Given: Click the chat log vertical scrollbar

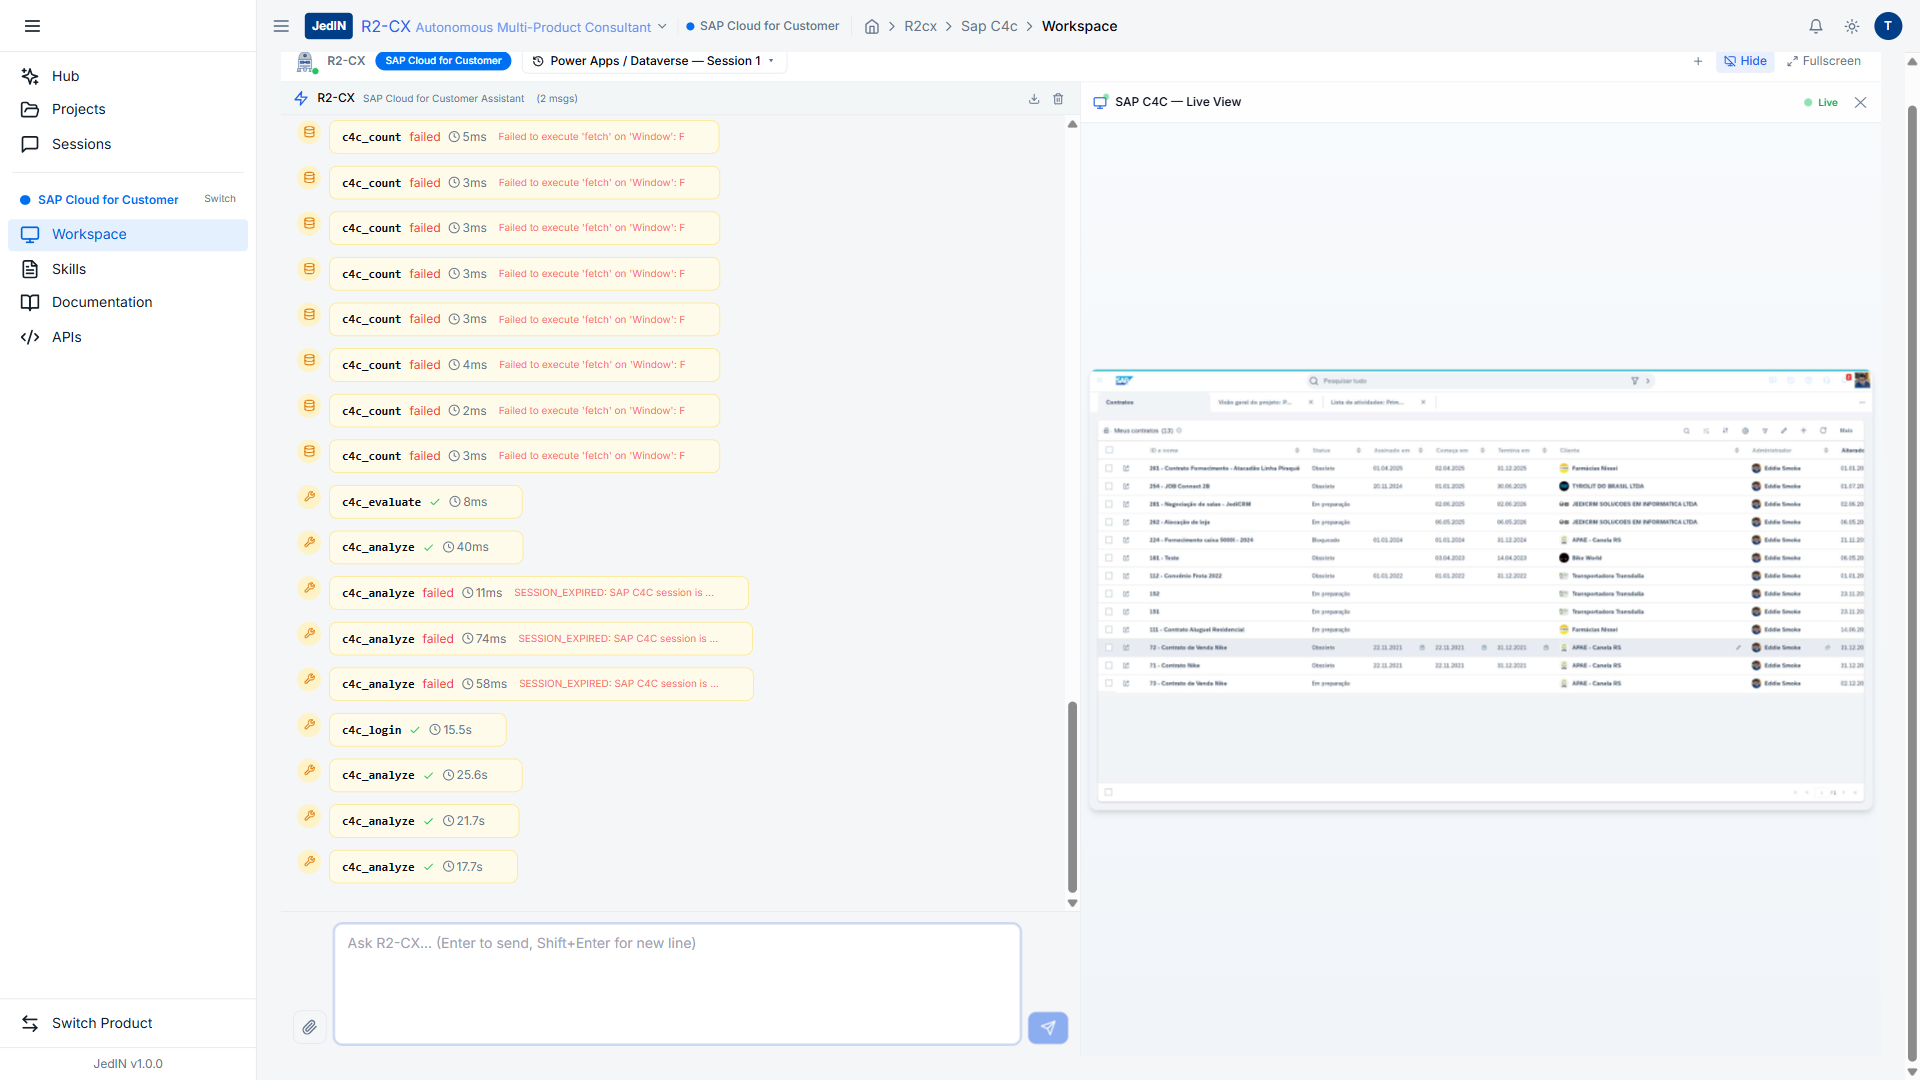Looking at the screenshot, I should click(x=1072, y=795).
